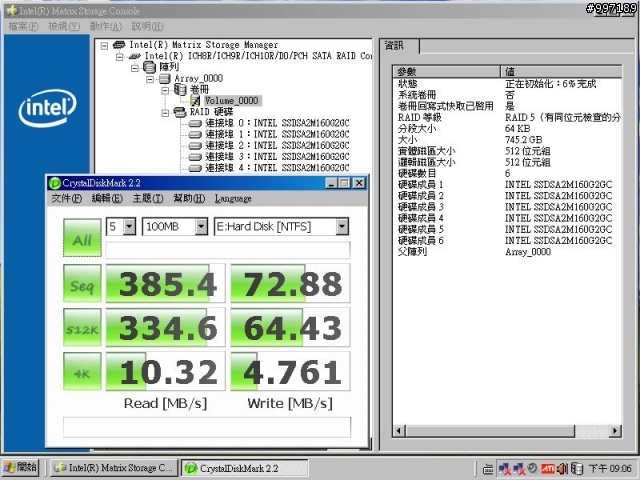Select the disk icon for 連接埠 0
Image resolution: width=640 pixels, height=480 pixels.
(195, 123)
